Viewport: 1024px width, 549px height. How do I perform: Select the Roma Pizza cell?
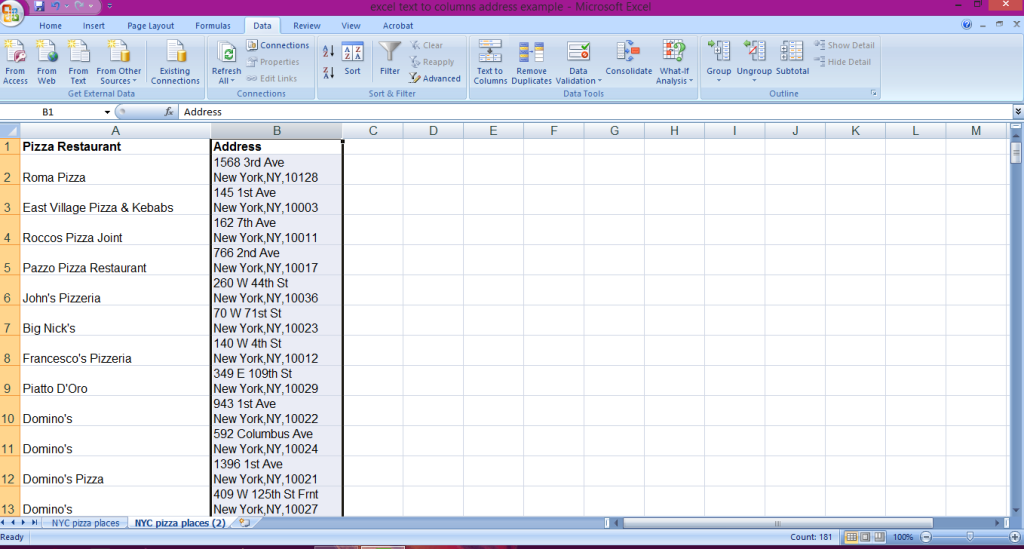pyautogui.click(x=115, y=170)
